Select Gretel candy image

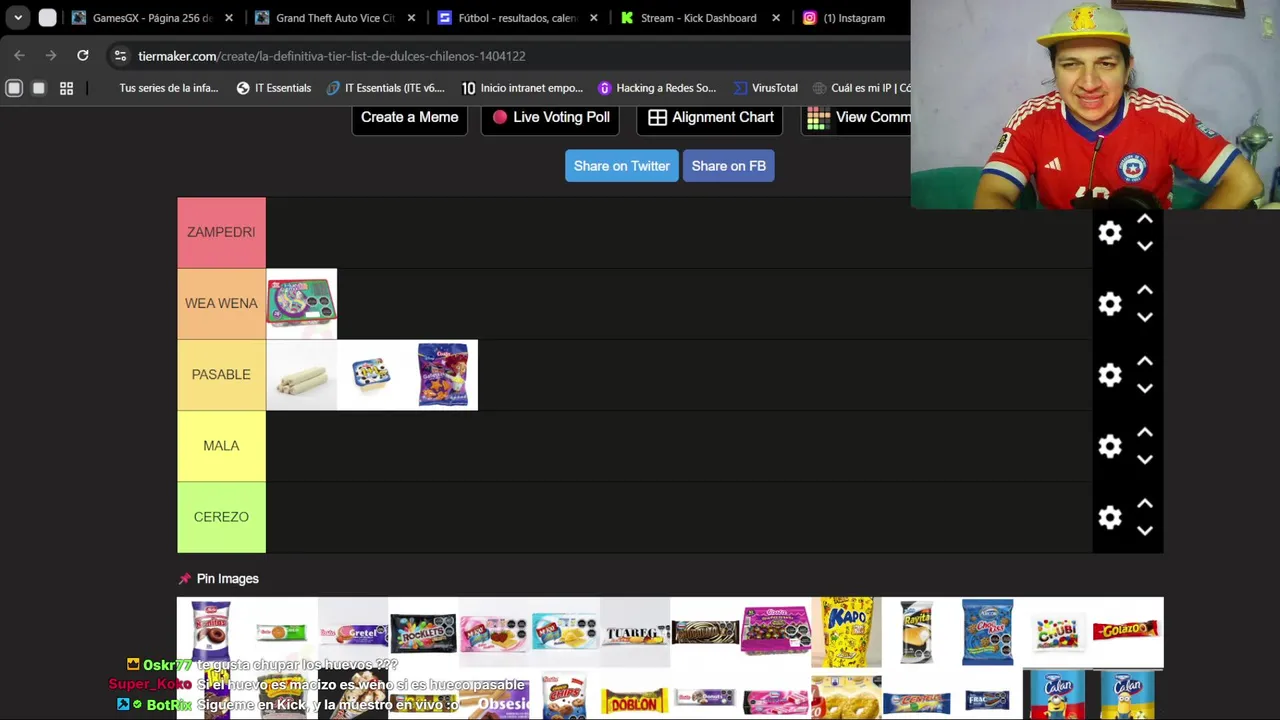pos(352,633)
